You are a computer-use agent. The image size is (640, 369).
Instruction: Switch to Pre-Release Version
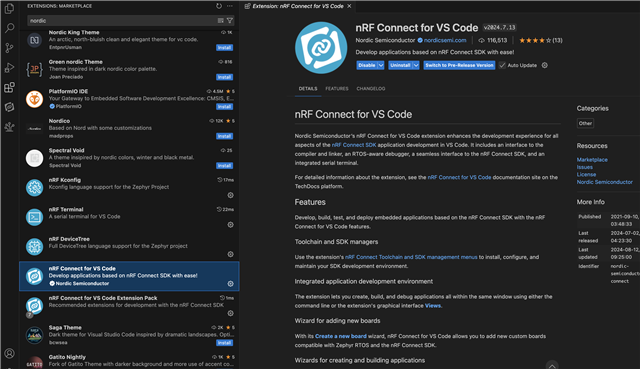pos(459,65)
